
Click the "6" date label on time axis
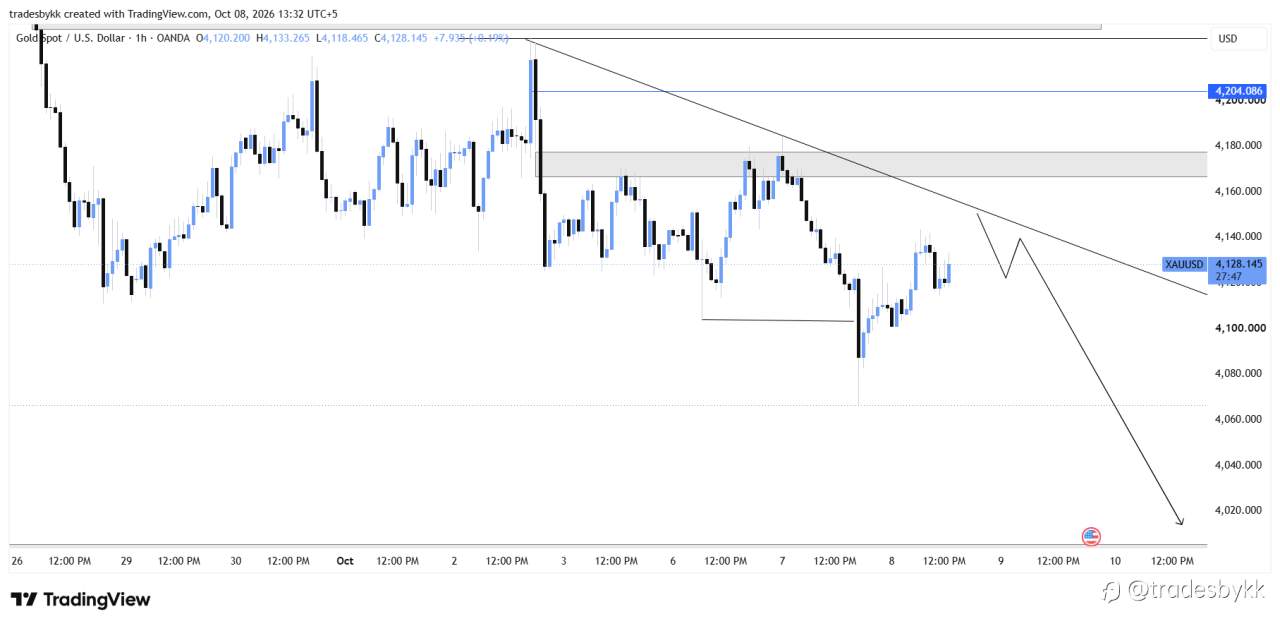(x=673, y=561)
